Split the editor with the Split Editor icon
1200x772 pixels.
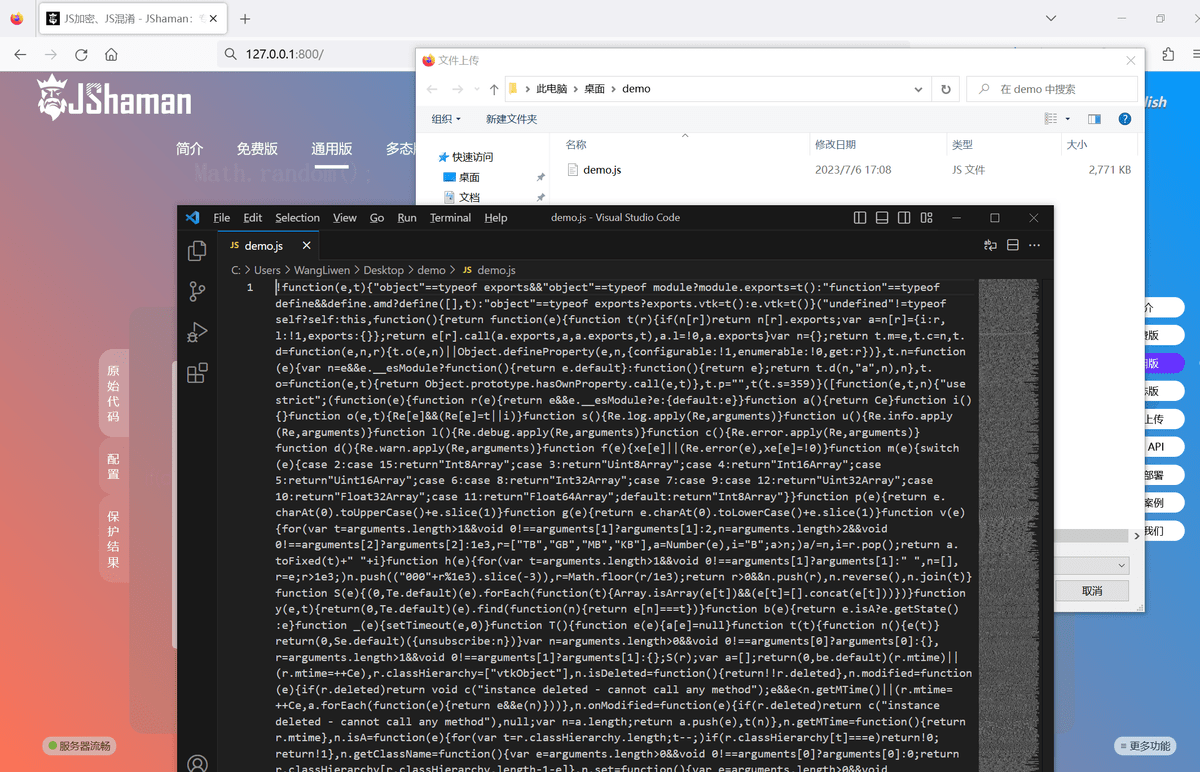click(x=1013, y=244)
